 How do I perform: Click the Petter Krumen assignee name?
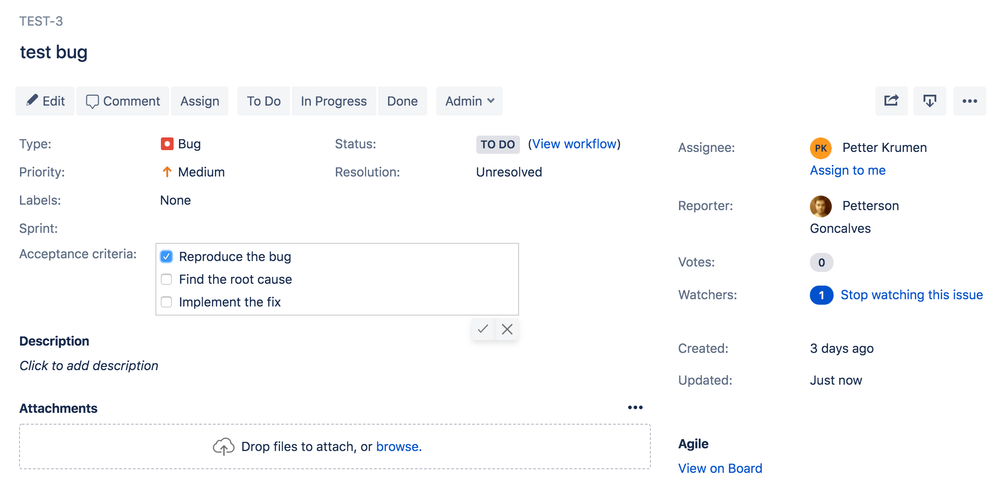click(884, 148)
